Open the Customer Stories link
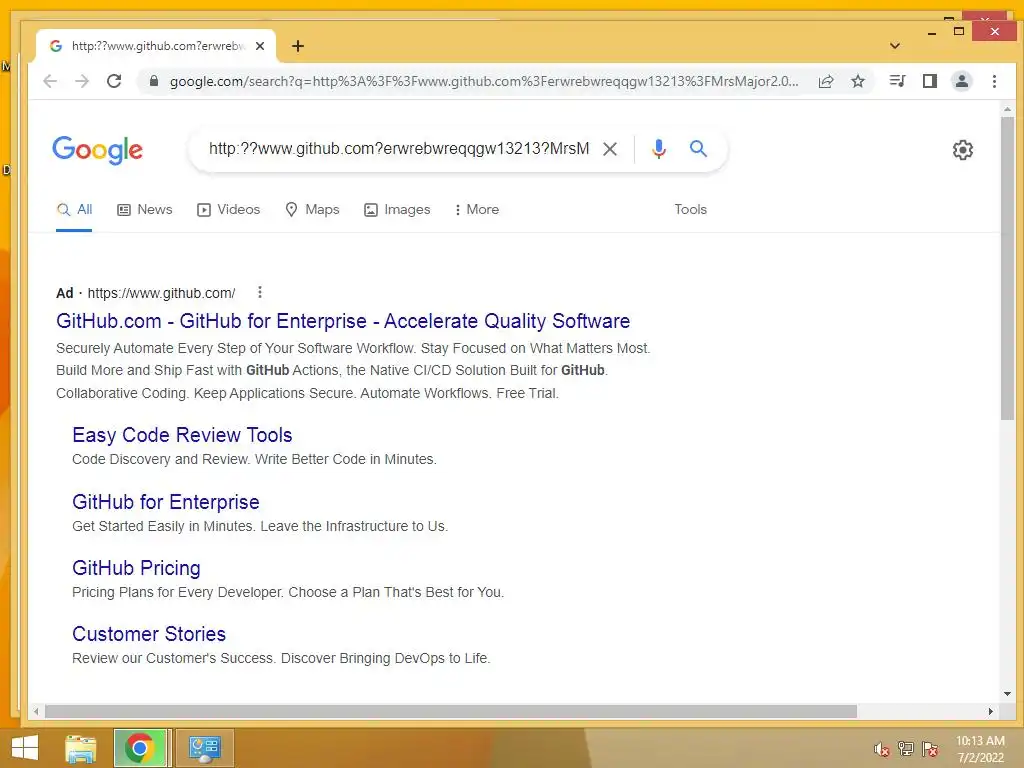The height and width of the screenshot is (768, 1024). tap(149, 634)
